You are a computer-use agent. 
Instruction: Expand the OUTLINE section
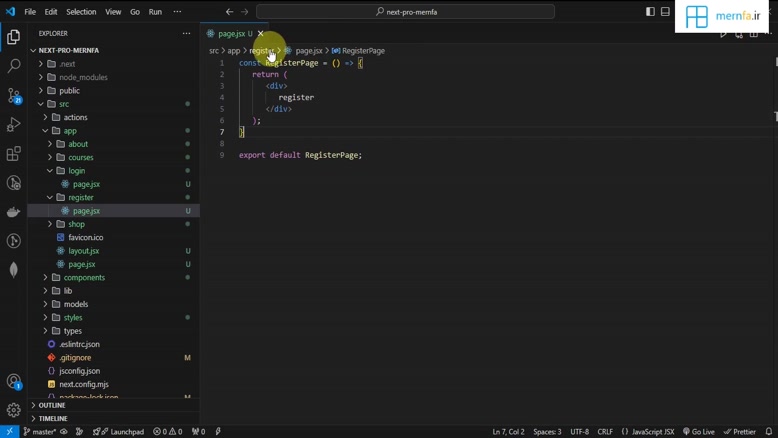coord(52,405)
